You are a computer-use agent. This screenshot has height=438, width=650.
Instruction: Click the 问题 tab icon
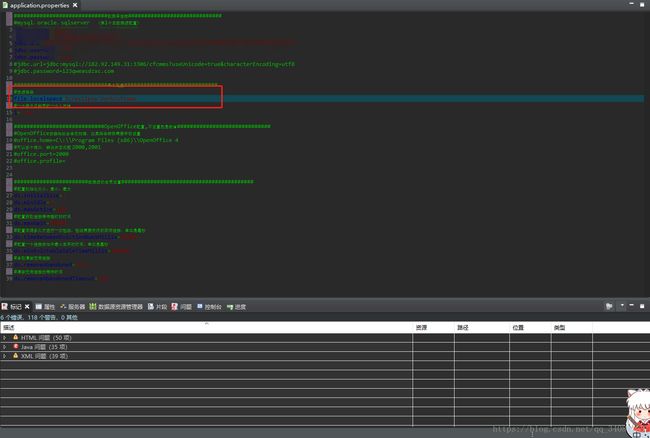click(175, 306)
